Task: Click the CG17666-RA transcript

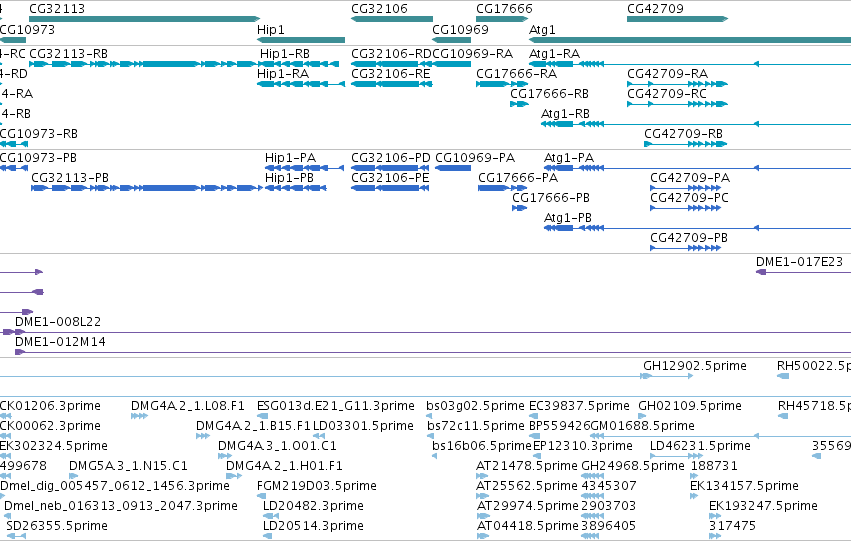Action: (501, 84)
